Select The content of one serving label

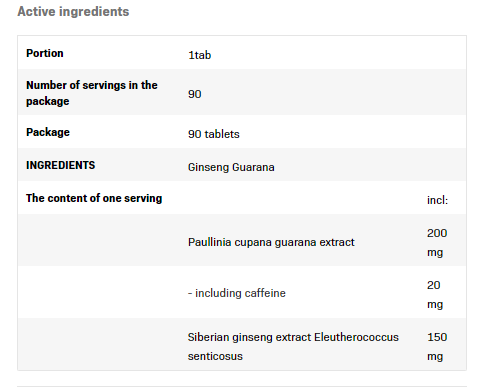(x=94, y=198)
